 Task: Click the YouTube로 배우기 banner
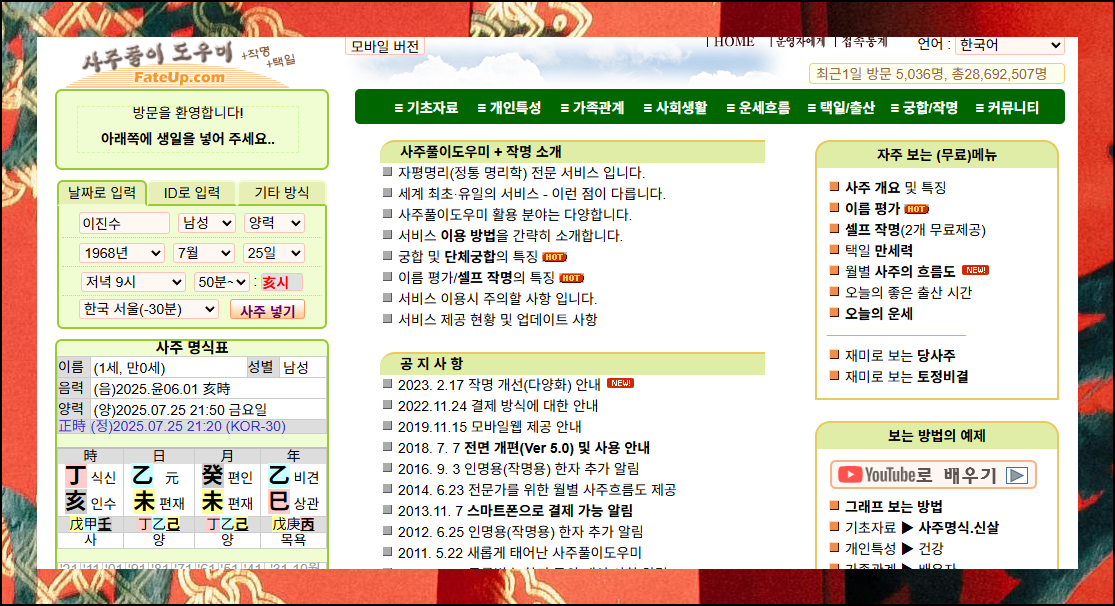[933, 475]
